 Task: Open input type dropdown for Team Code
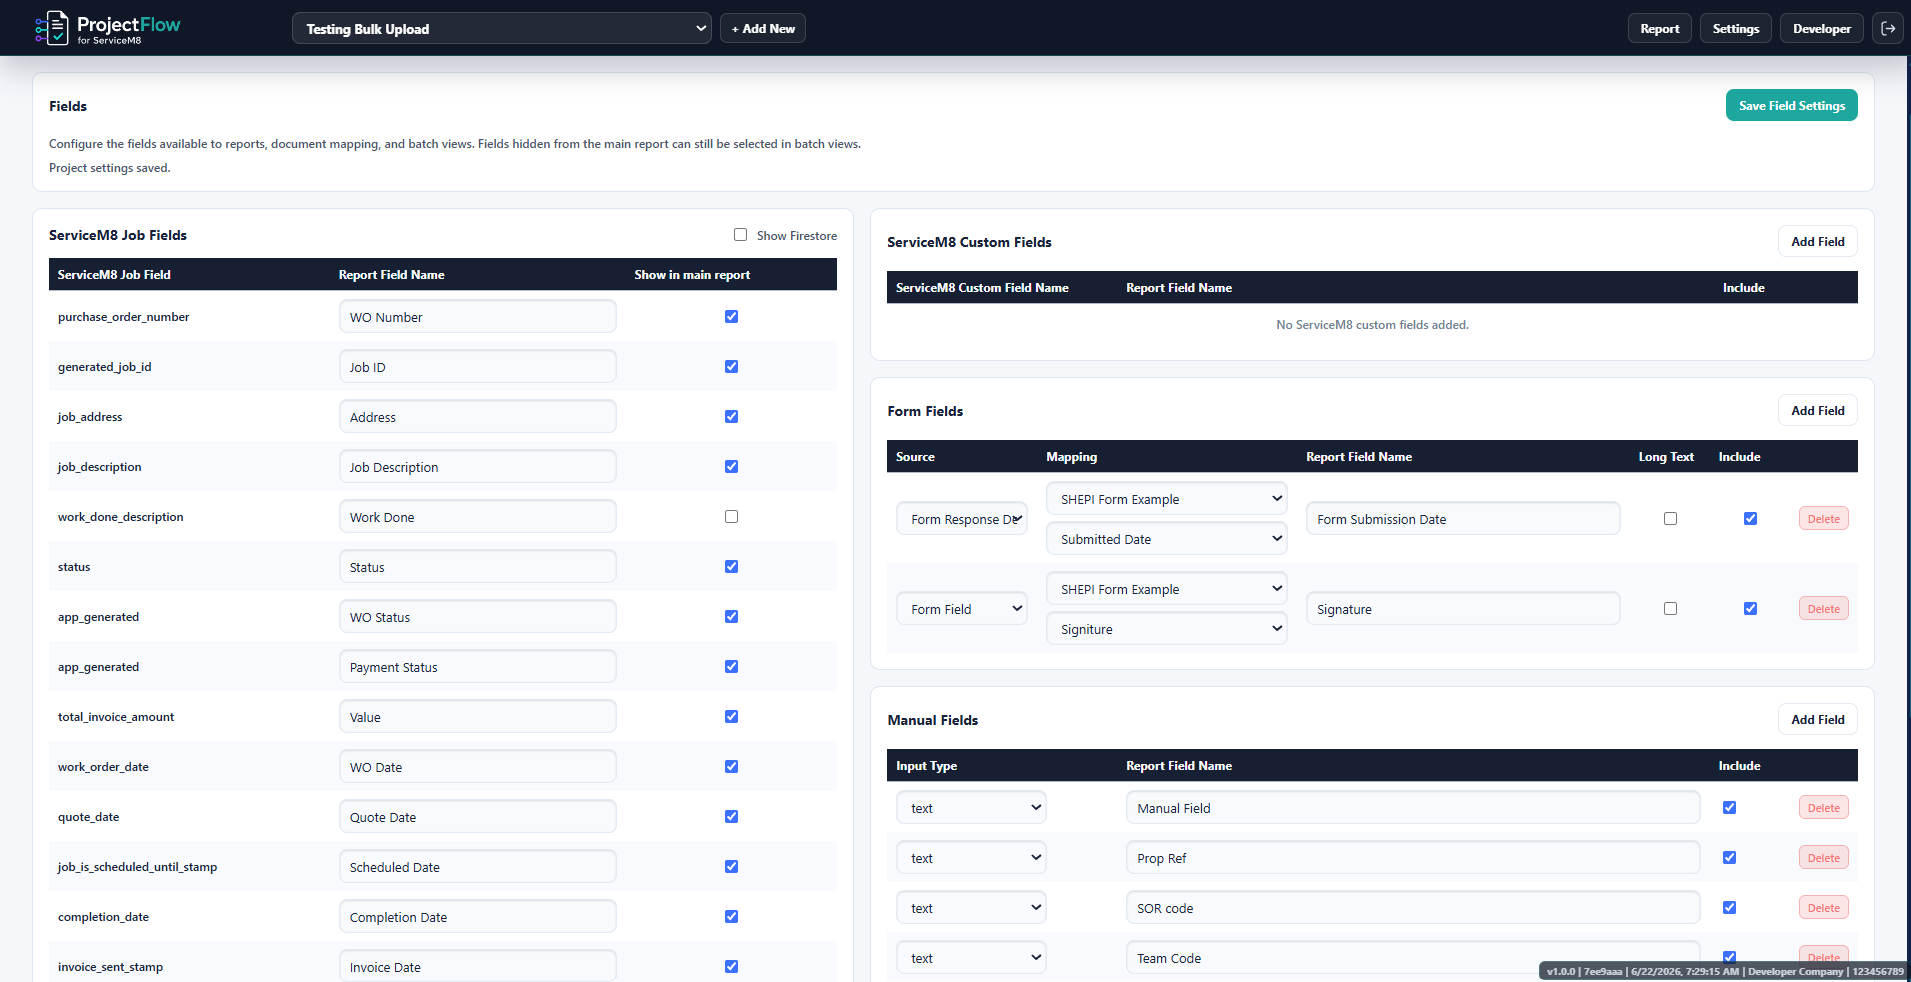(x=971, y=958)
